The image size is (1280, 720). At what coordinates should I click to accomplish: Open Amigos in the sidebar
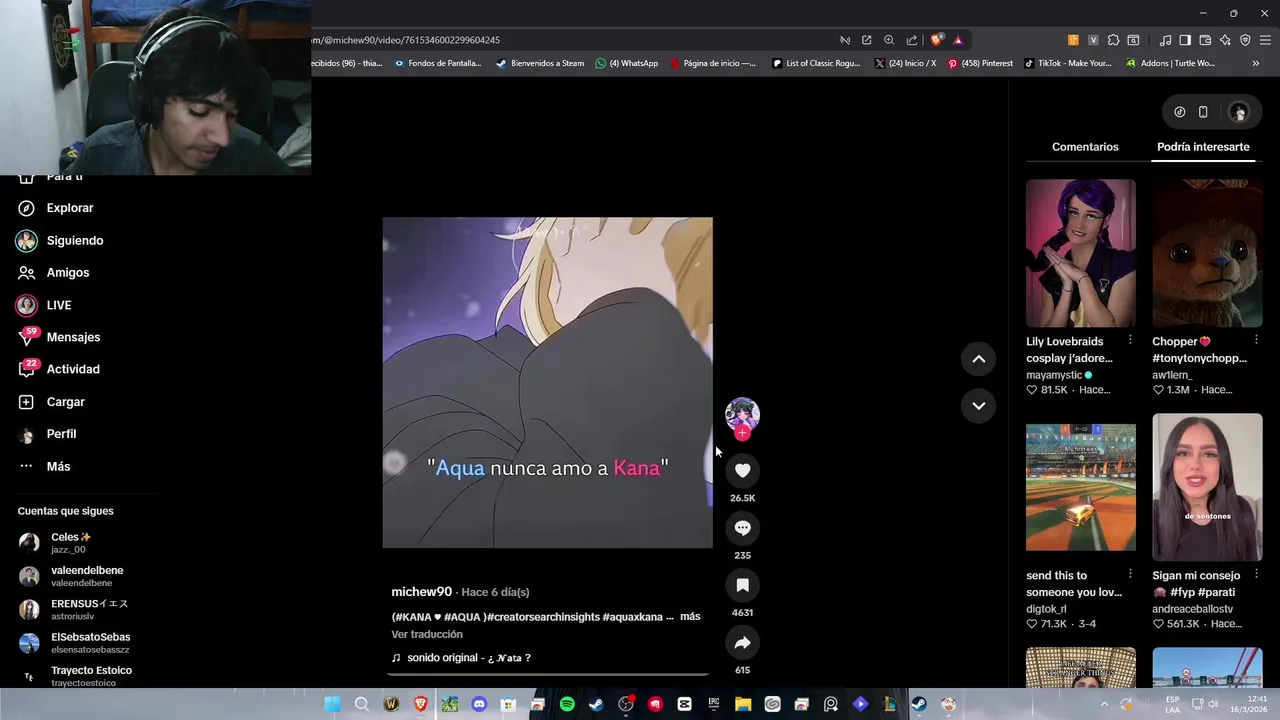pyautogui.click(x=54, y=272)
